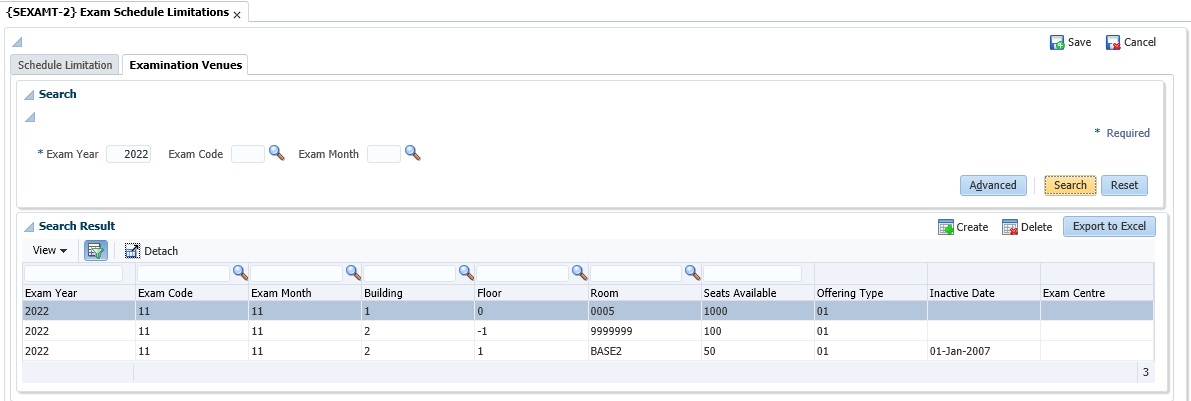Select the Examination Venues tab
Image resolution: width=1191 pixels, height=401 pixels.
[x=185, y=65]
